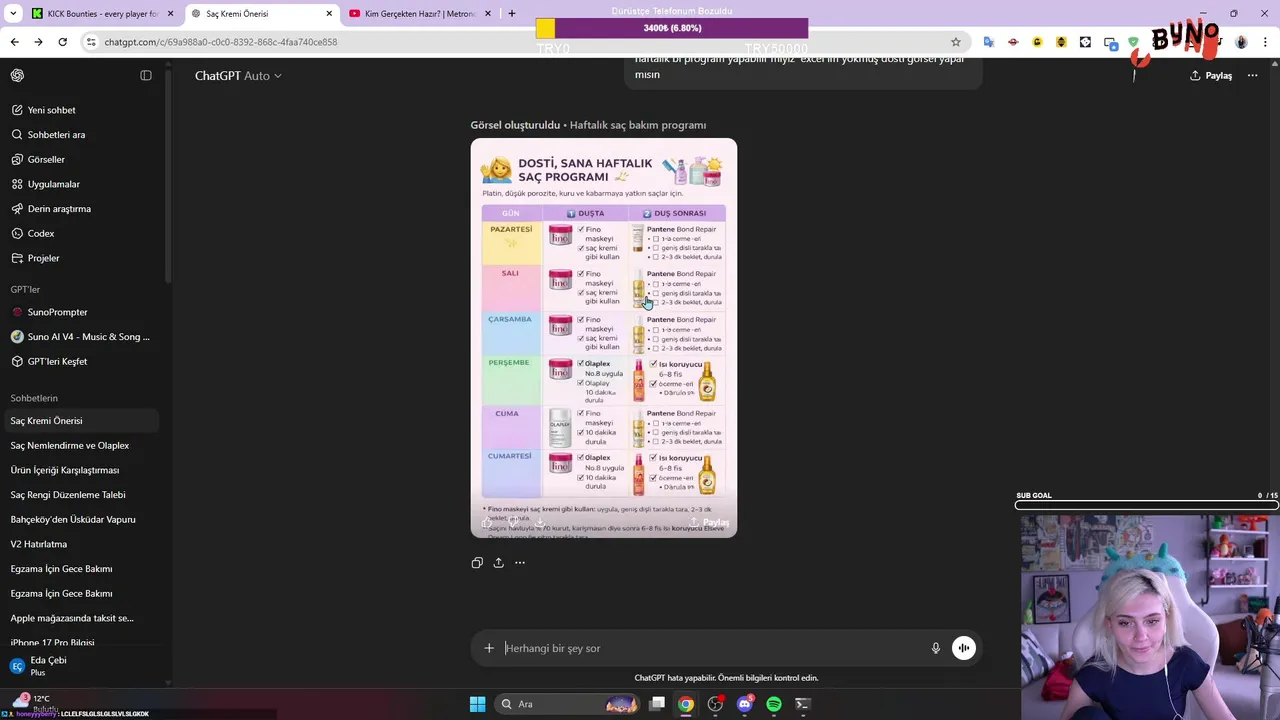Screen dimensions: 1280x720
Task: Open the Saç Rengi Düzenleme Talebi chat
Action: (80, 495)
